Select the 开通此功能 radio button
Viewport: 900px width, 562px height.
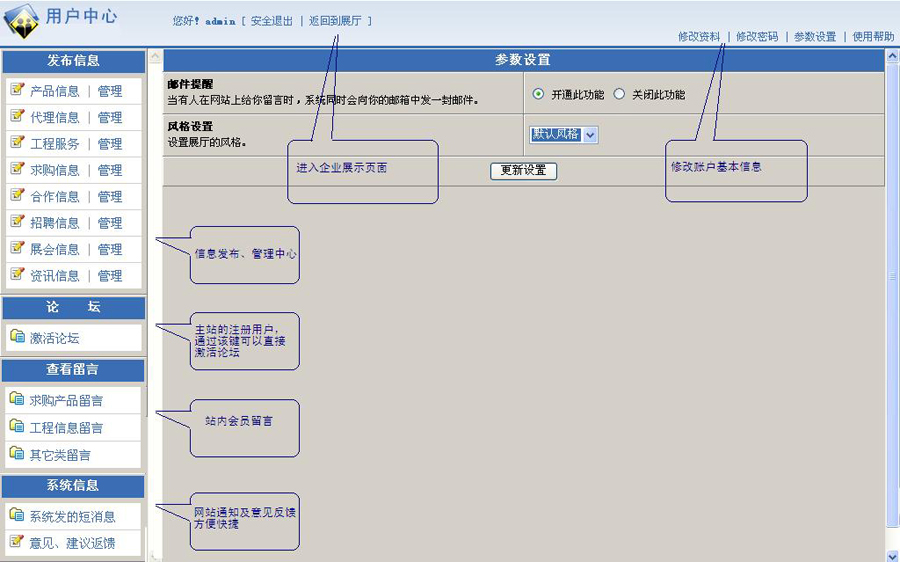(539, 94)
